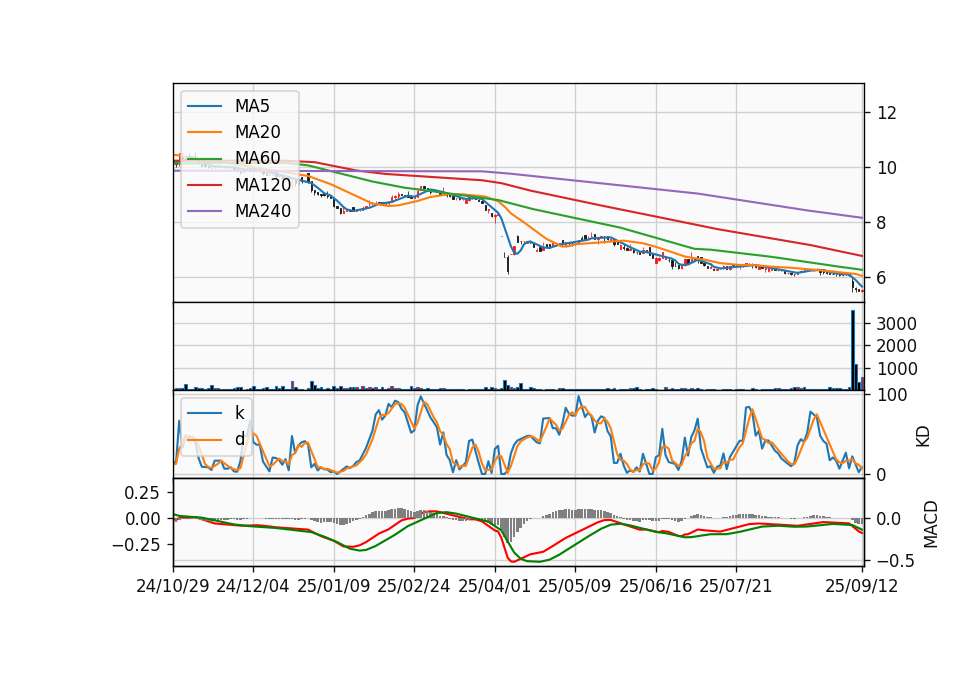
Task: Click the orange MA20 legend line swatch
Action: tap(204, 132)
